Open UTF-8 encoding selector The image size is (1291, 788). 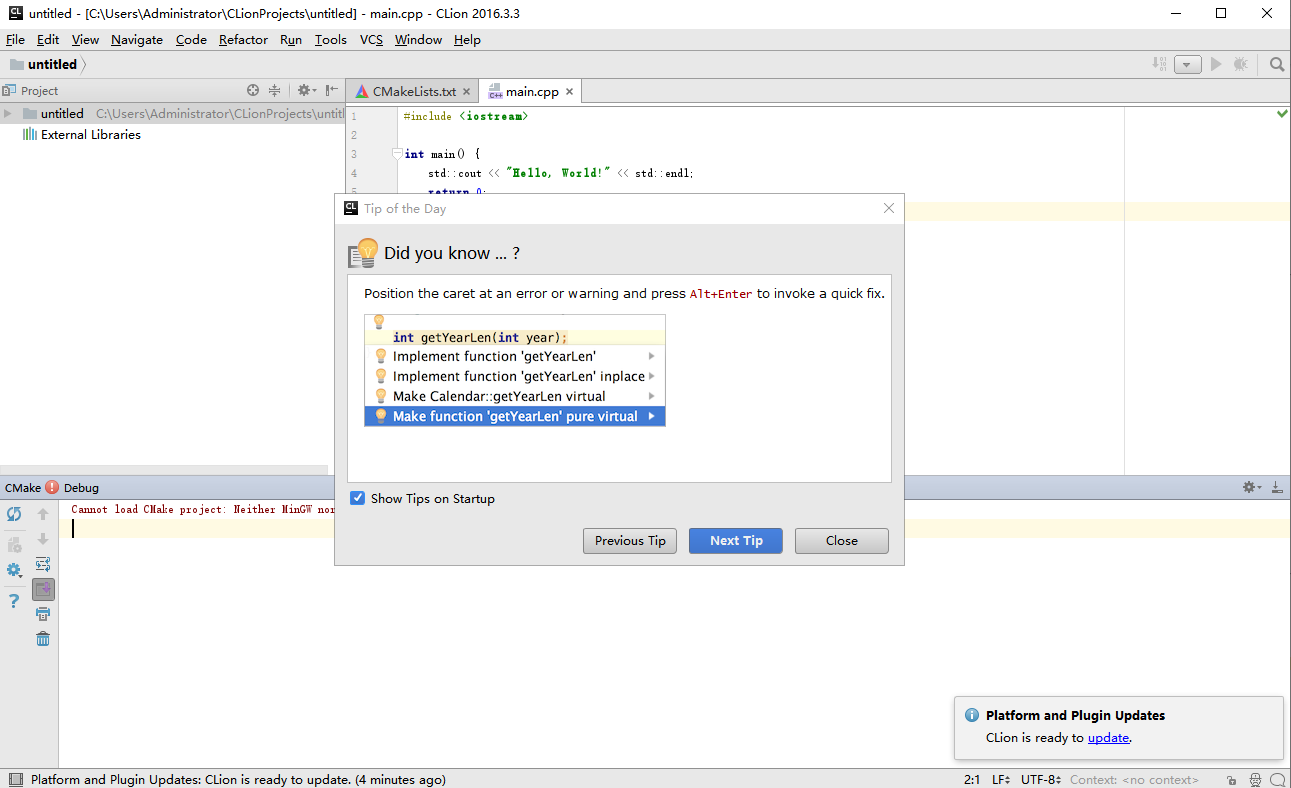[1040, 779]
